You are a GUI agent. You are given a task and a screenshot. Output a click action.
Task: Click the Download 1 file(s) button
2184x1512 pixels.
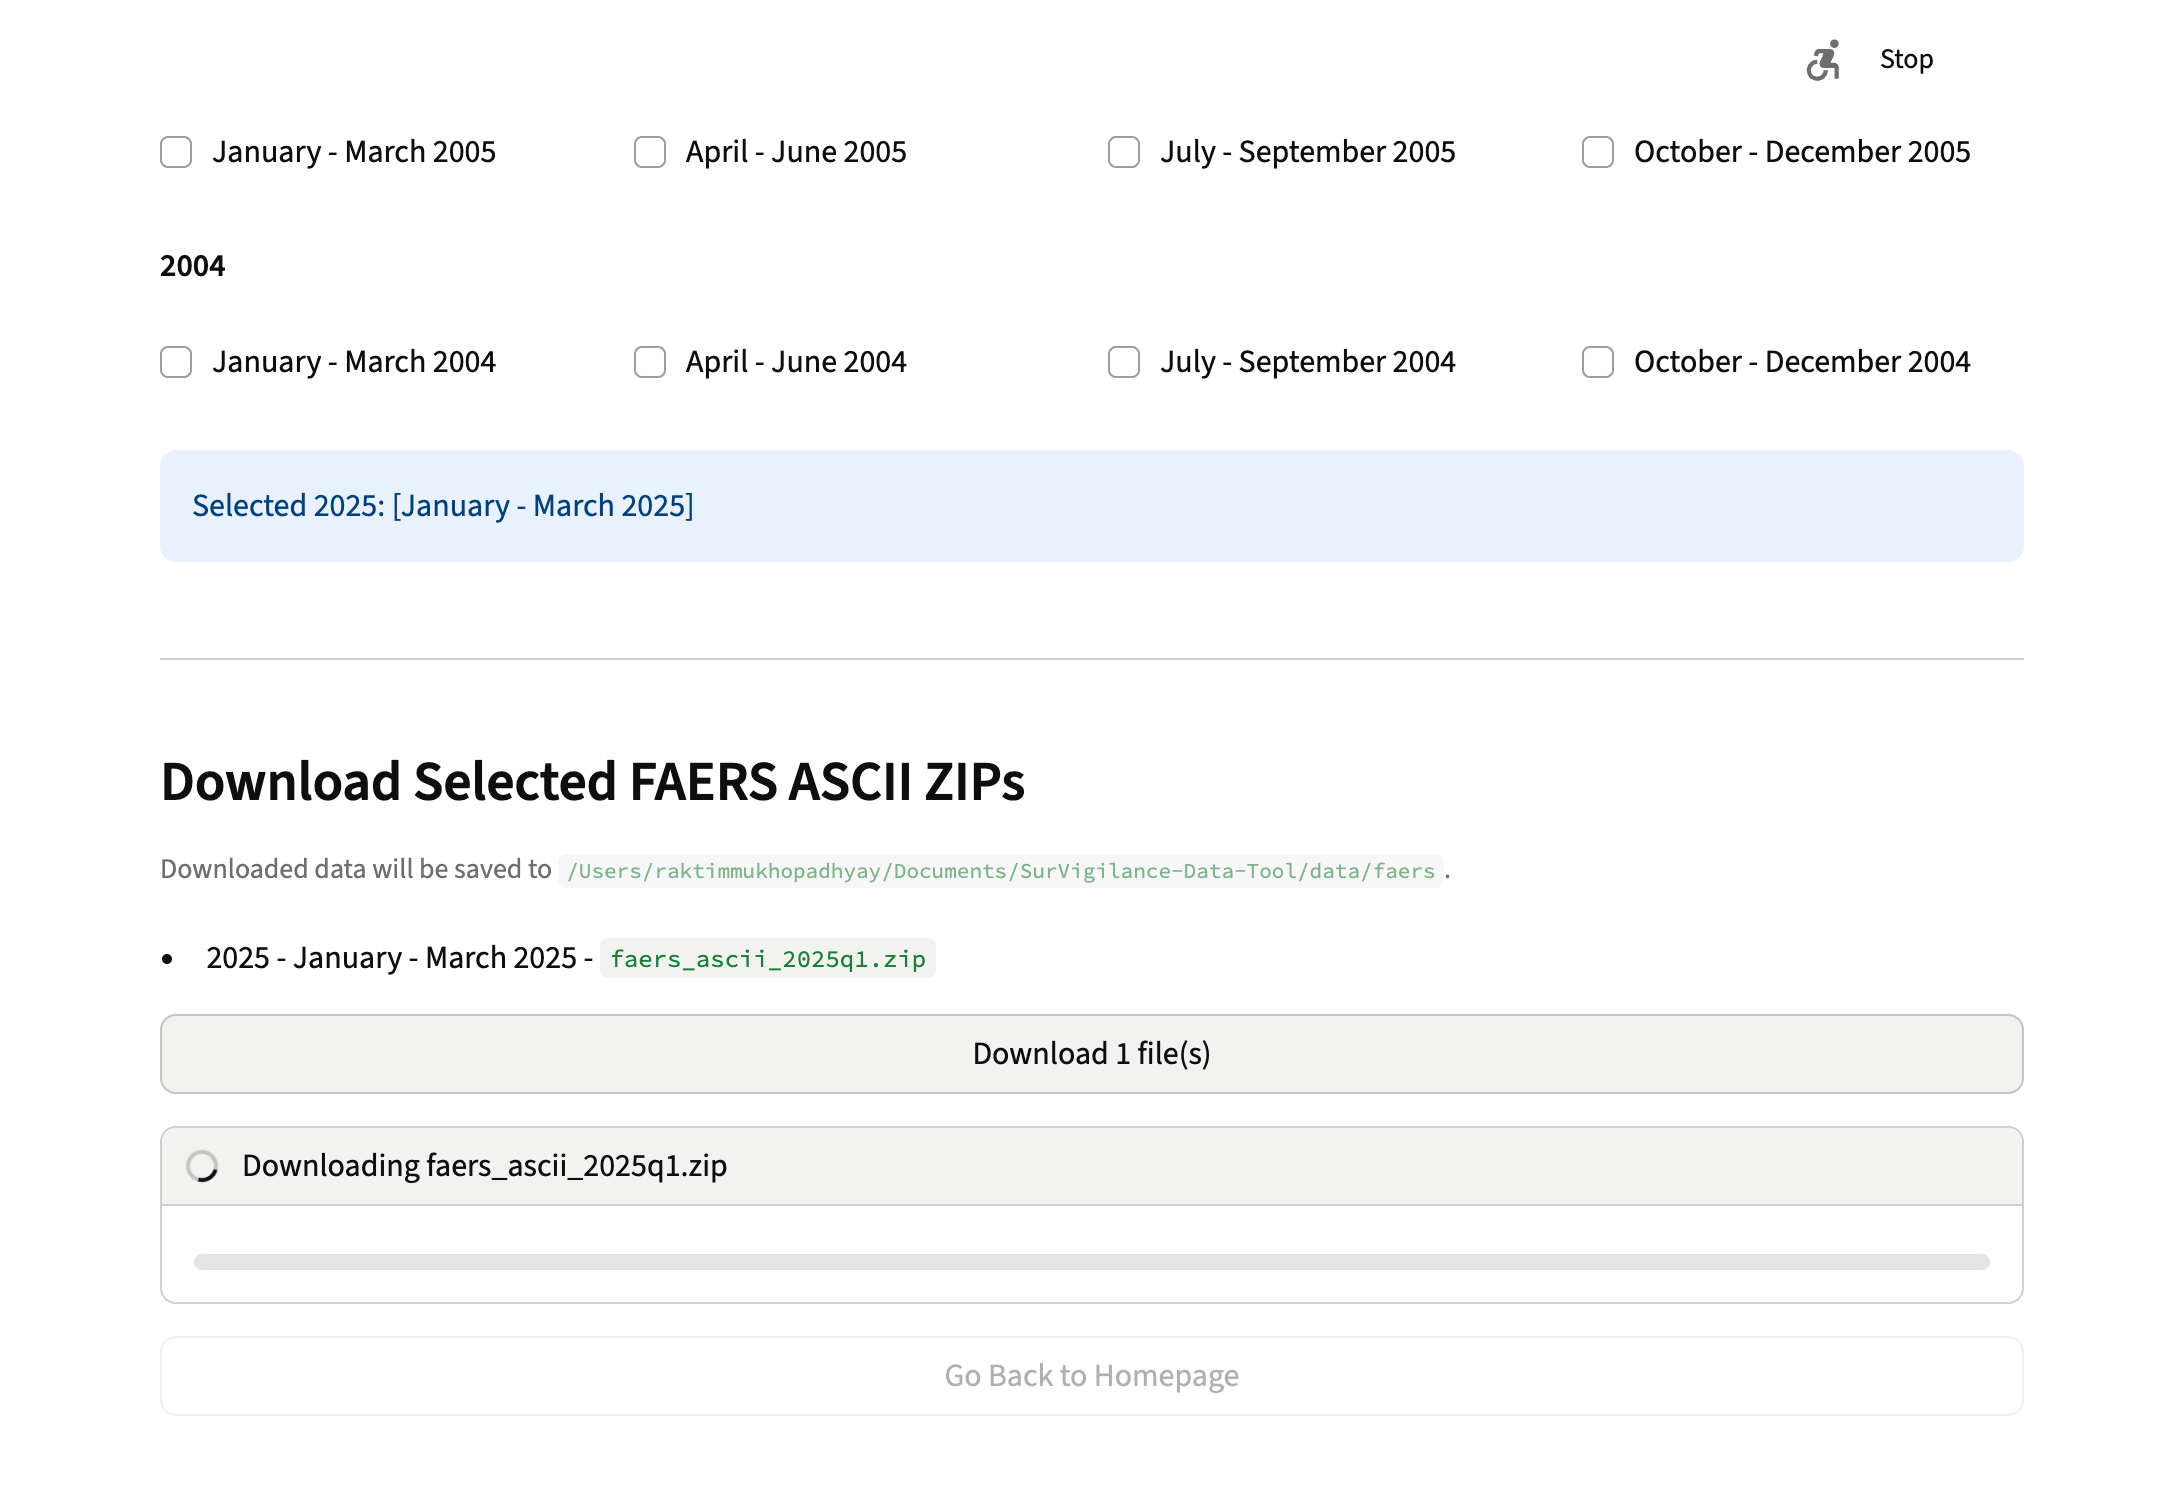pyautogui.click(x=1091, y=1054)
